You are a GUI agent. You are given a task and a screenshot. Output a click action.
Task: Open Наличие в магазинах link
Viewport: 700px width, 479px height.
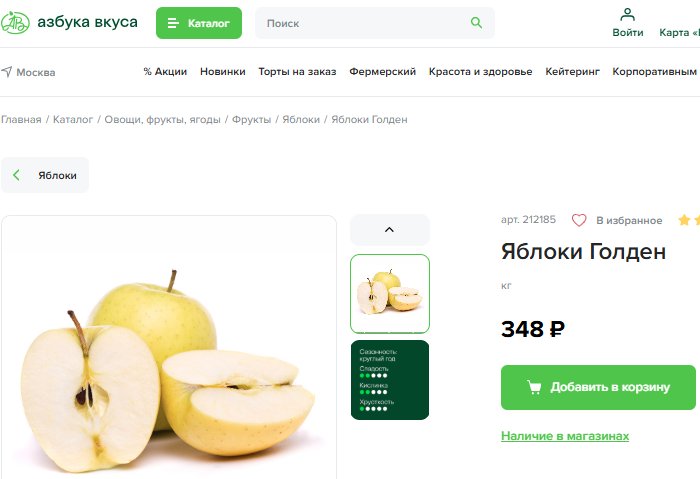point(565,436)
